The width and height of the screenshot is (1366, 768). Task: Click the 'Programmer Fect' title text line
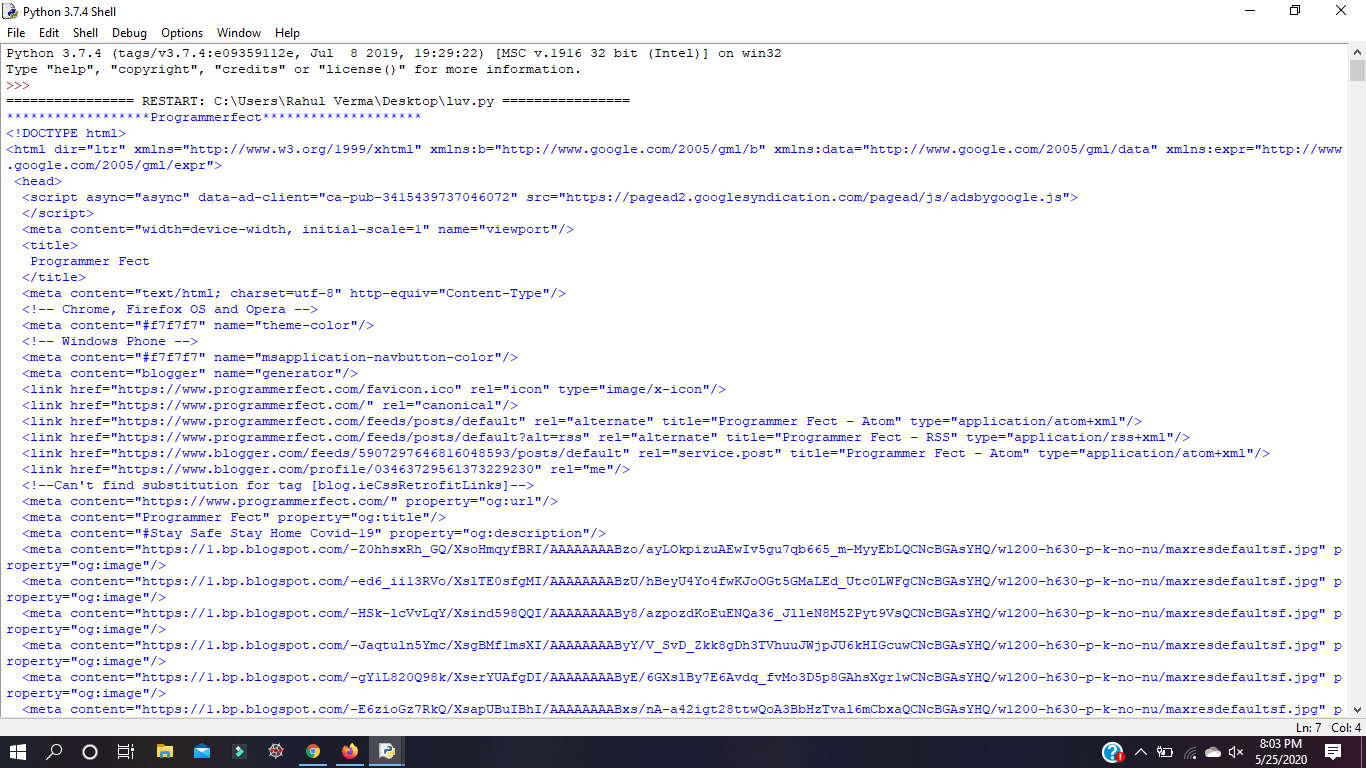(x=90, y=261)
